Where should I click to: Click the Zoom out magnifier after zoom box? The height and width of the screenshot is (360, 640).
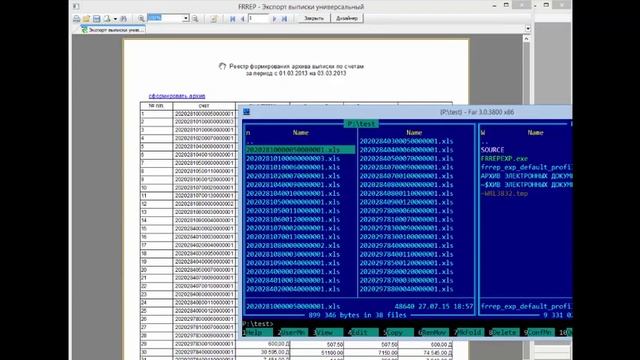[195, 19]
